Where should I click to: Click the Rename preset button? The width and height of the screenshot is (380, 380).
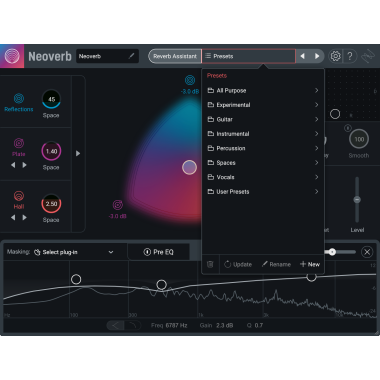click(x=276, y=264)
